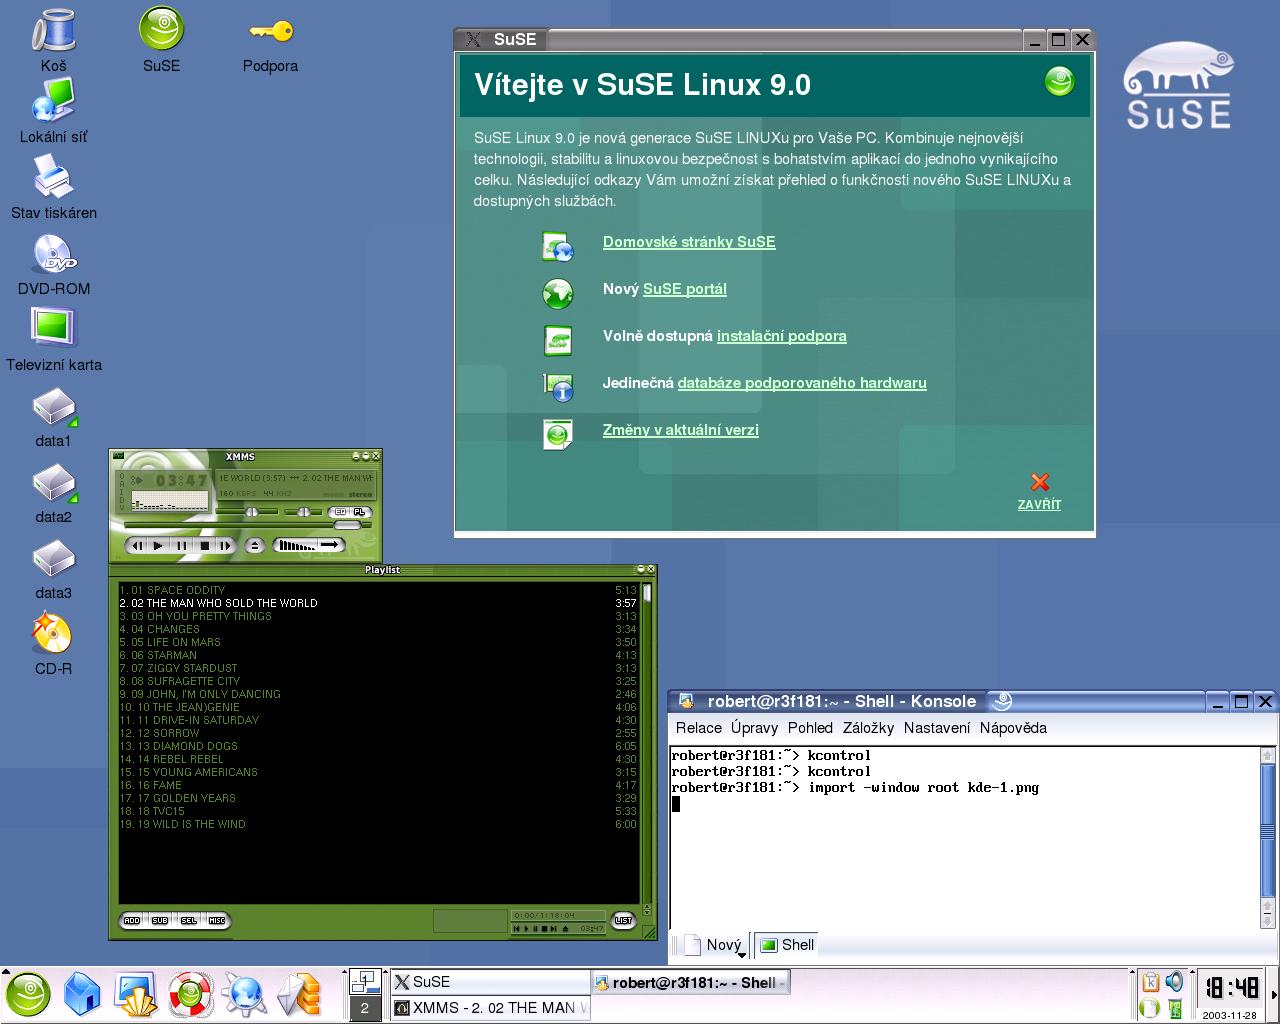Pause playback in XMMS main window
1280x1024 pixels.
181,545
